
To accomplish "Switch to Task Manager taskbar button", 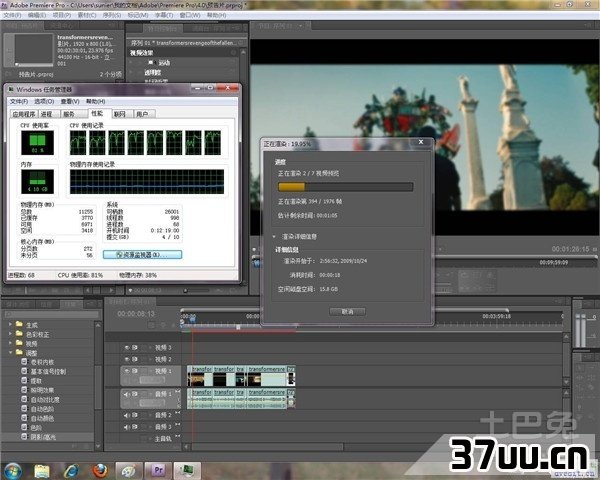I will [187, 470].
